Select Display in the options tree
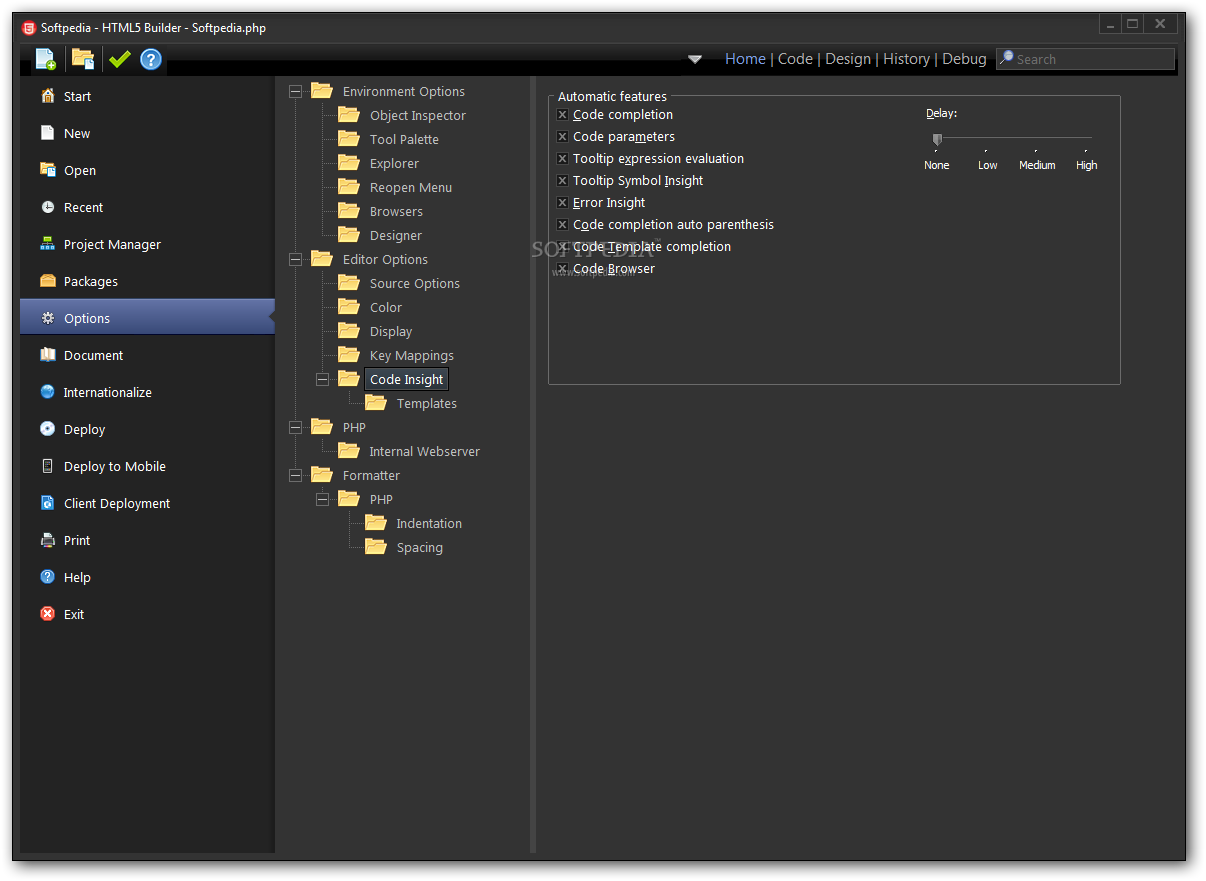The height and width of the screenshot is (881, 1206). click(x=391, y=331)
